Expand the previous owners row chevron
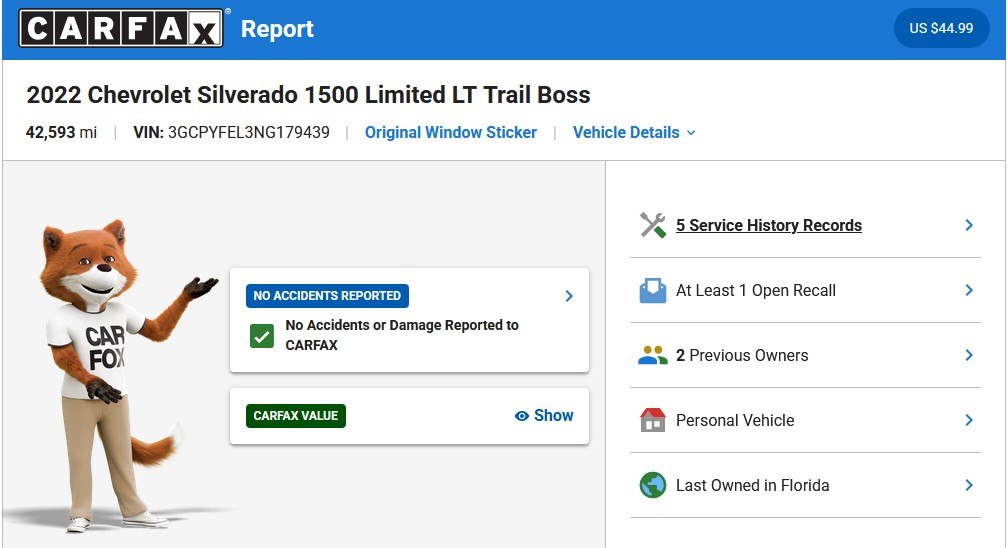Screen dimensions: 1007x548 click(969, 355)
